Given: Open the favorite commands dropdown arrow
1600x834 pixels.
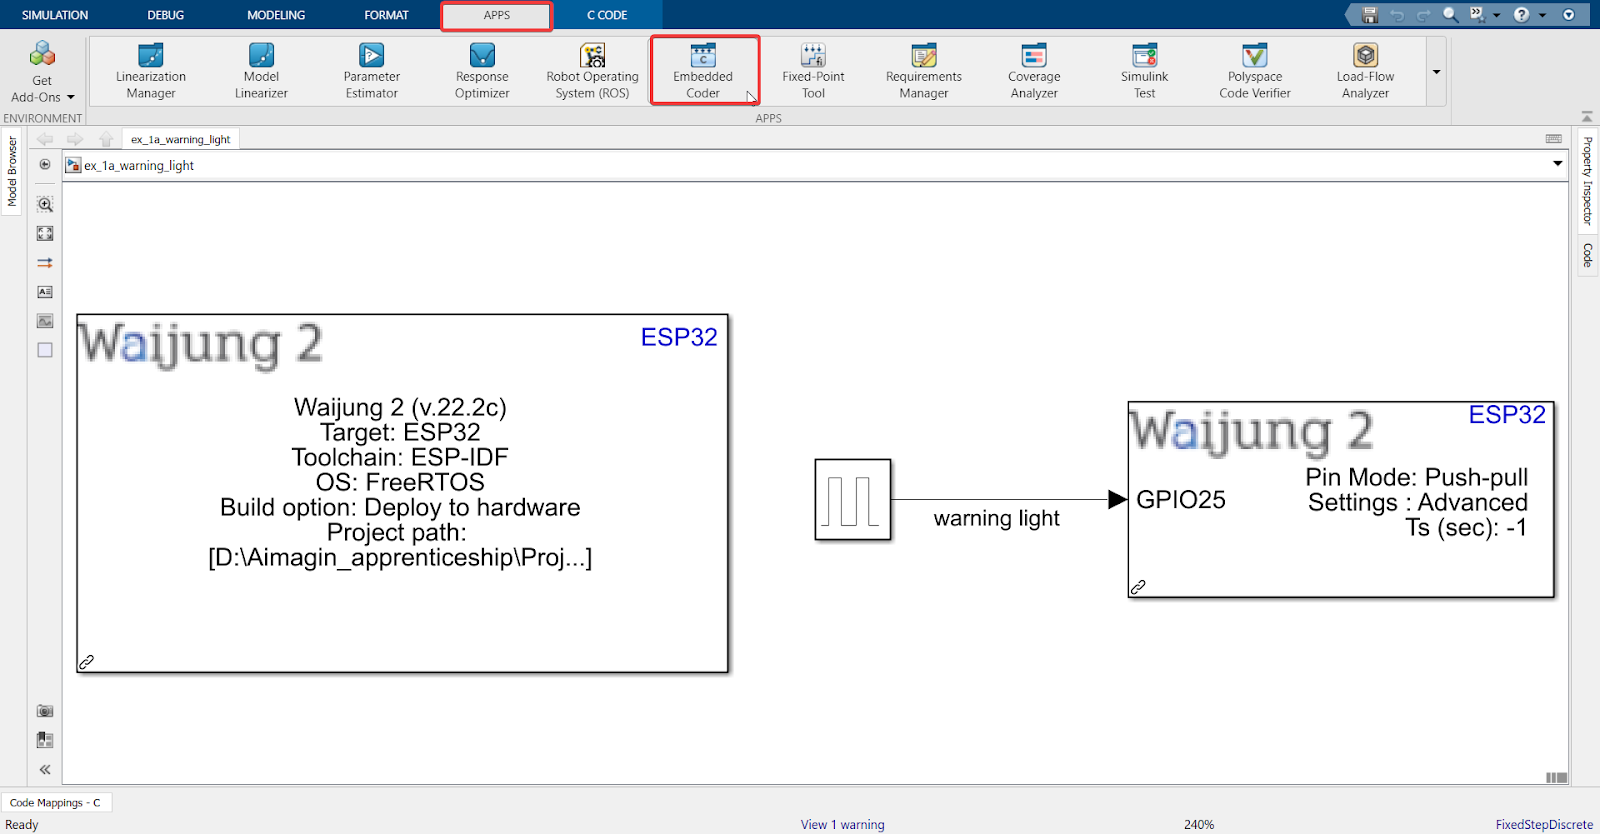Looking at the screenshot, I should pos(1496,15).
